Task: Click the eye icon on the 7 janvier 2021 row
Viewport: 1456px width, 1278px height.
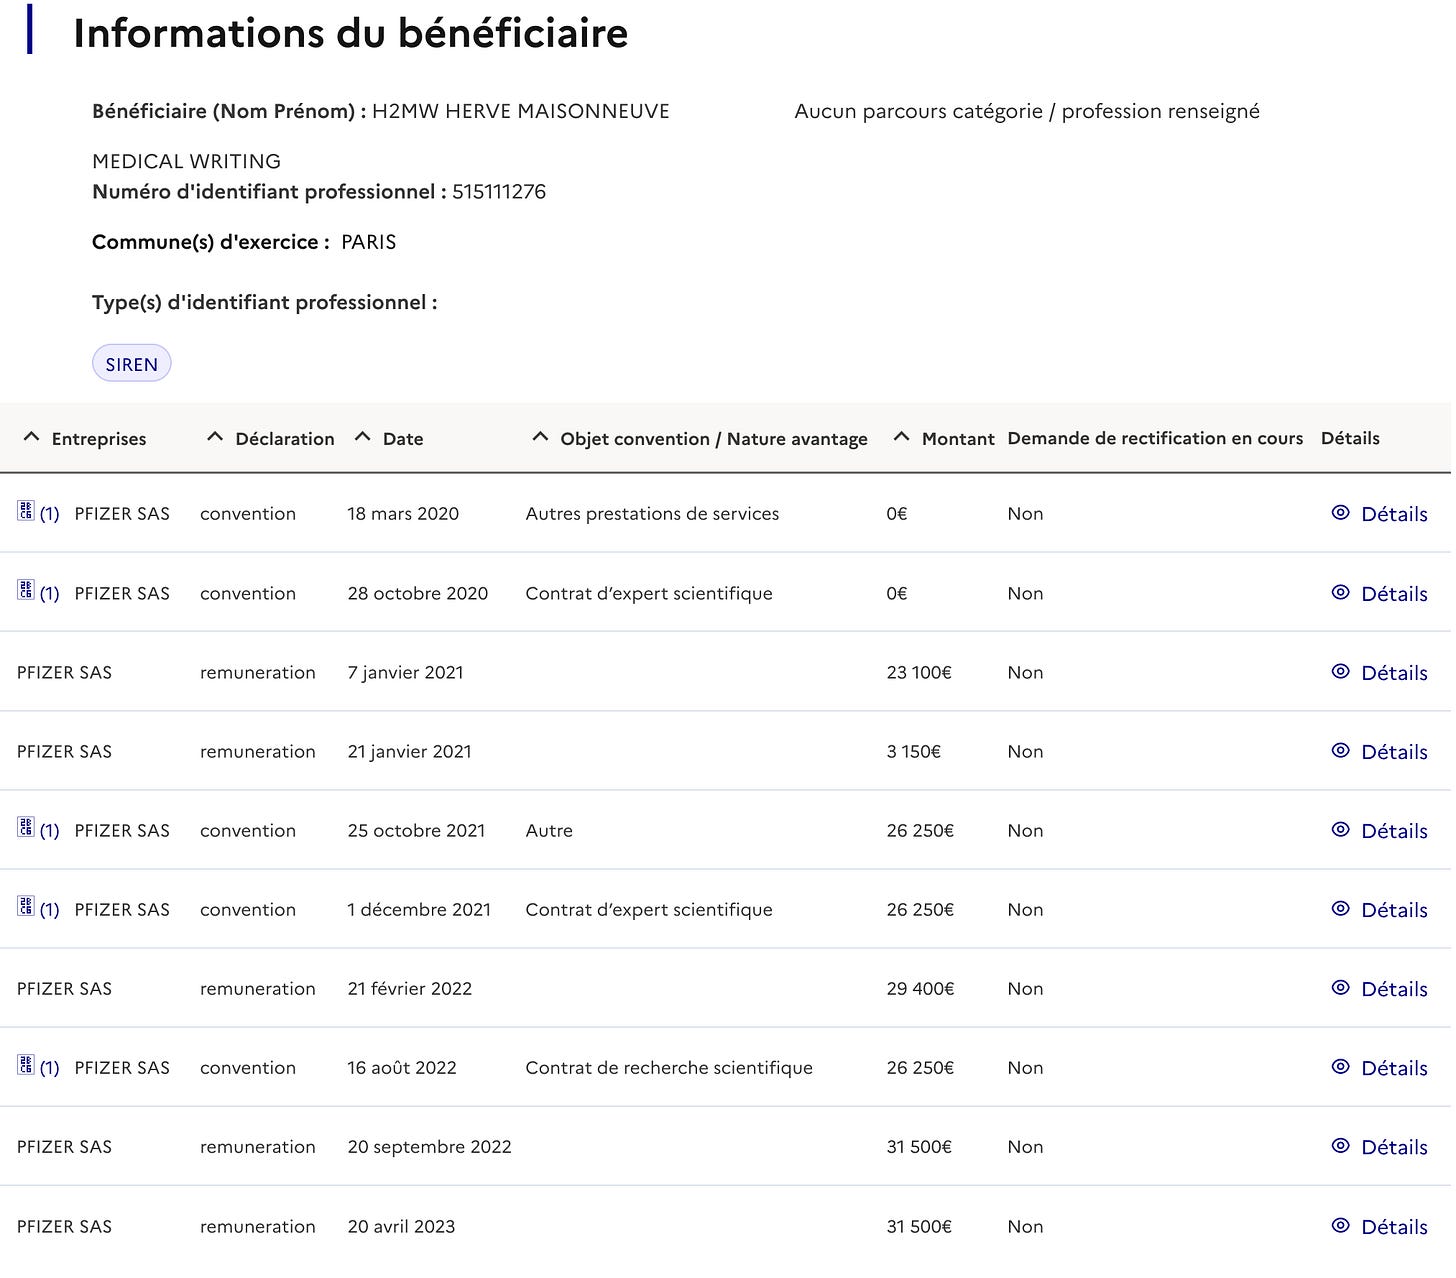Action: pos(1341,671)
